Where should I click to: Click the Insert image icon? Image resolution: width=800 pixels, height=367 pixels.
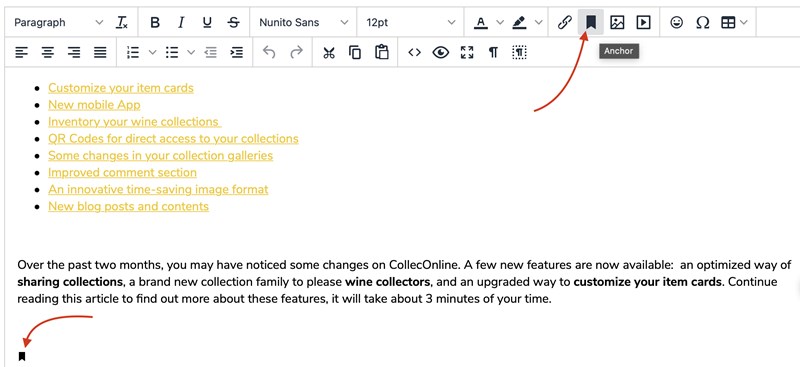click(x=617, y=22)
